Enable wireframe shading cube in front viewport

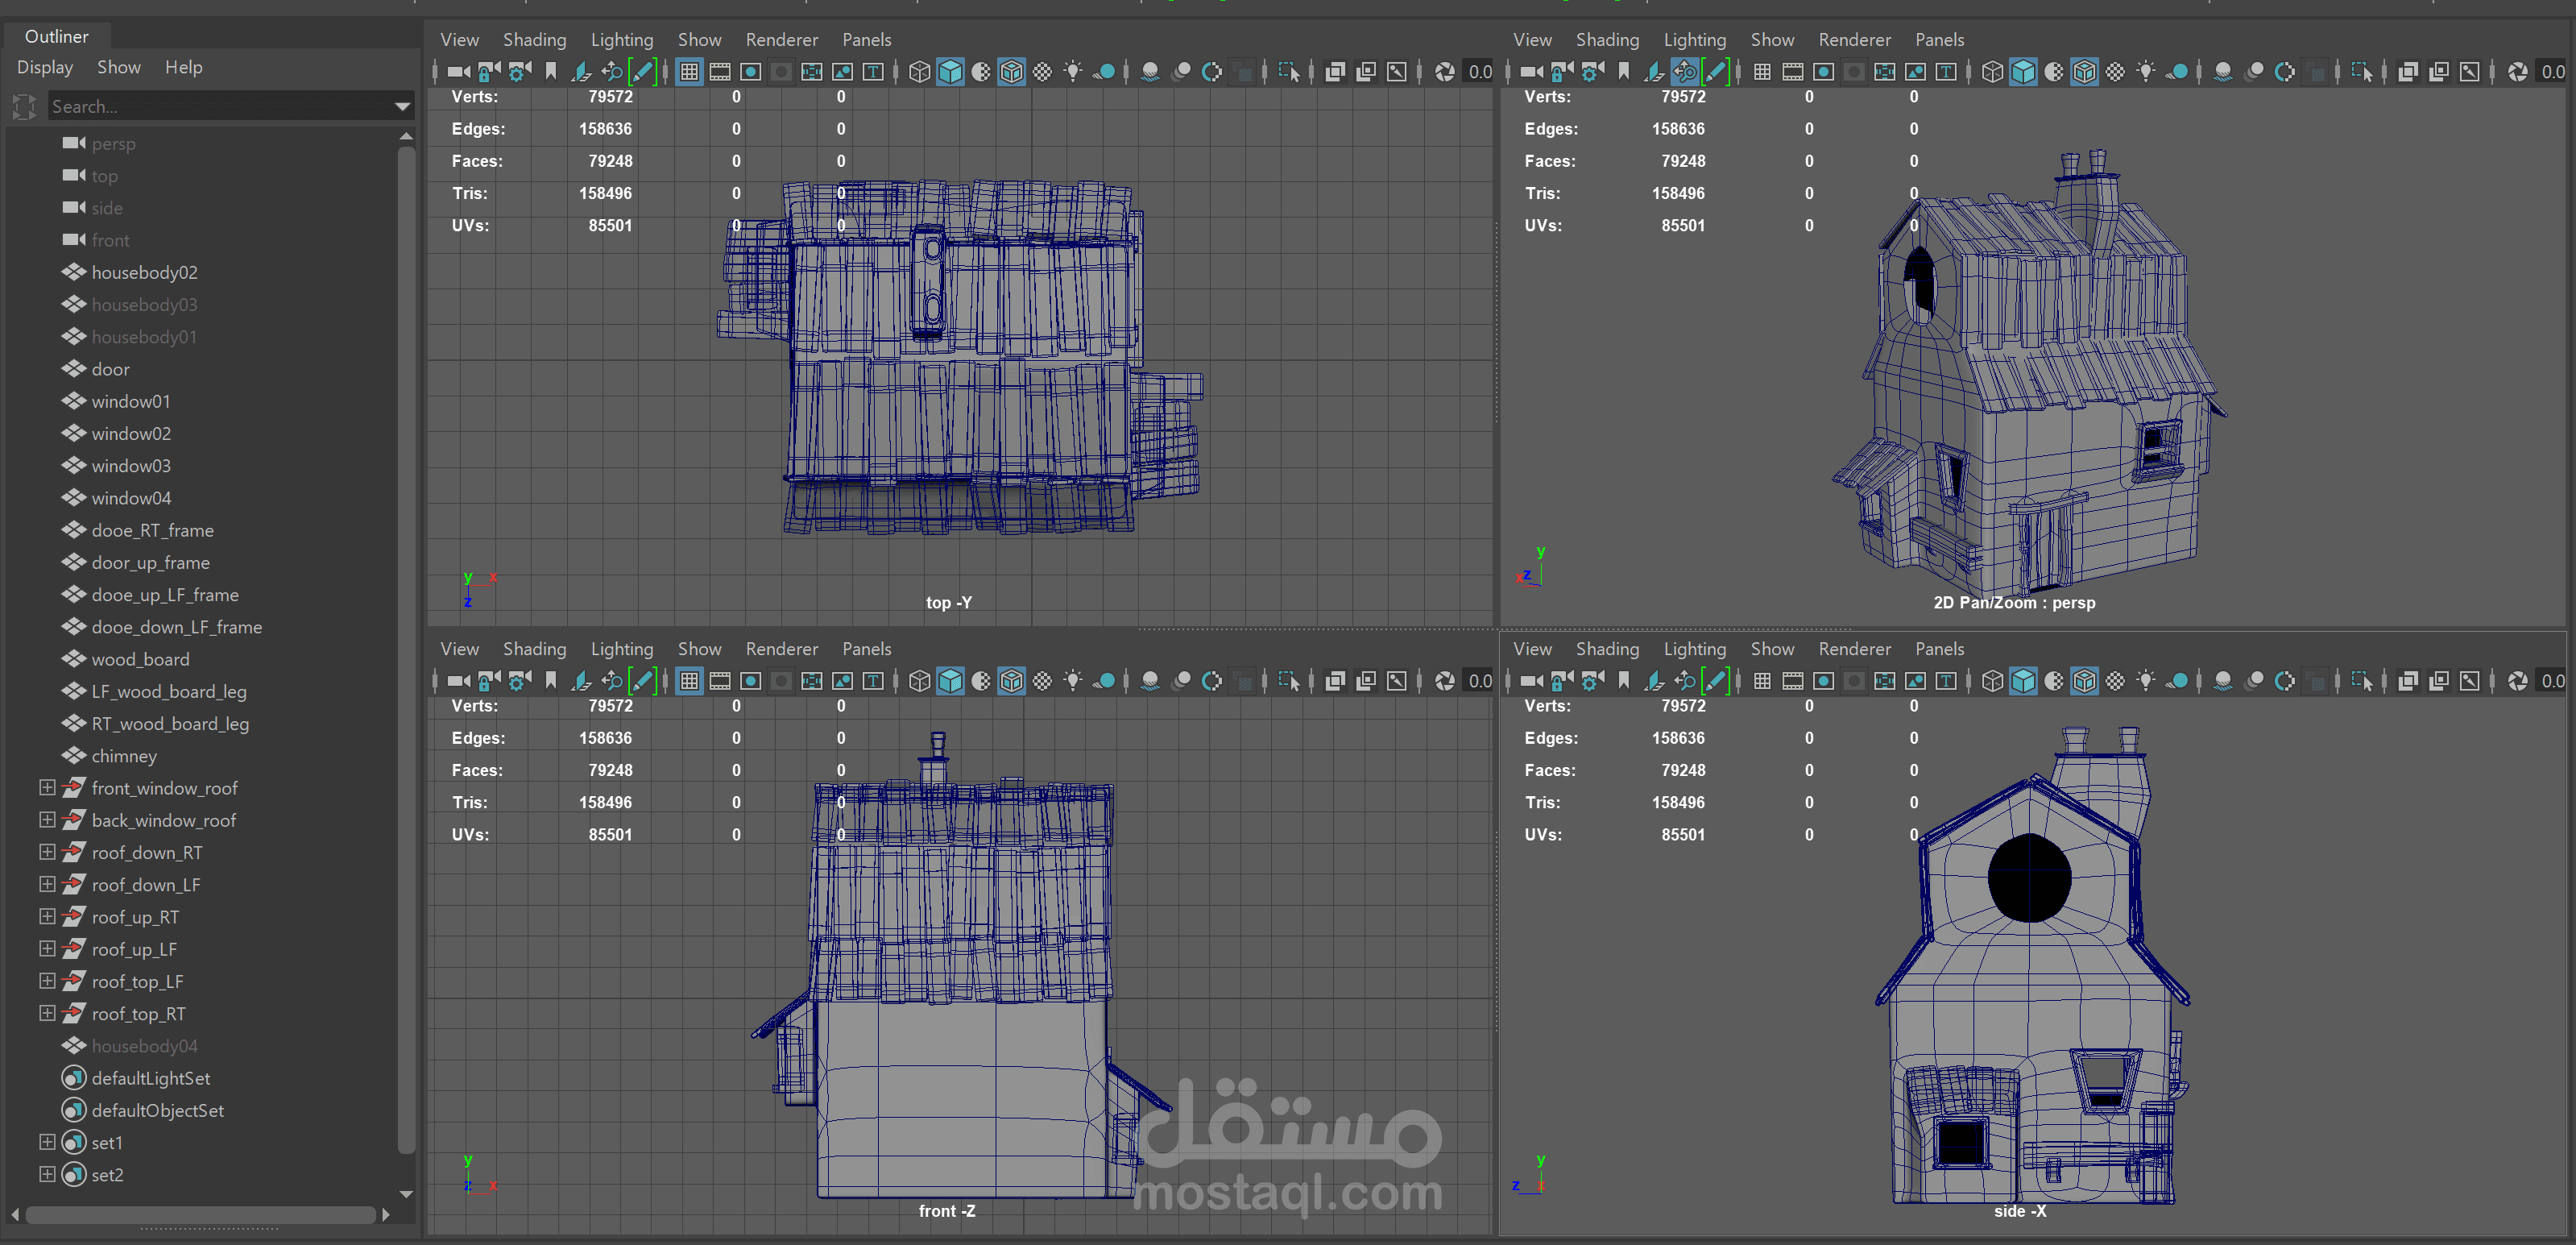pyautogui.click(x=919, y=681)
